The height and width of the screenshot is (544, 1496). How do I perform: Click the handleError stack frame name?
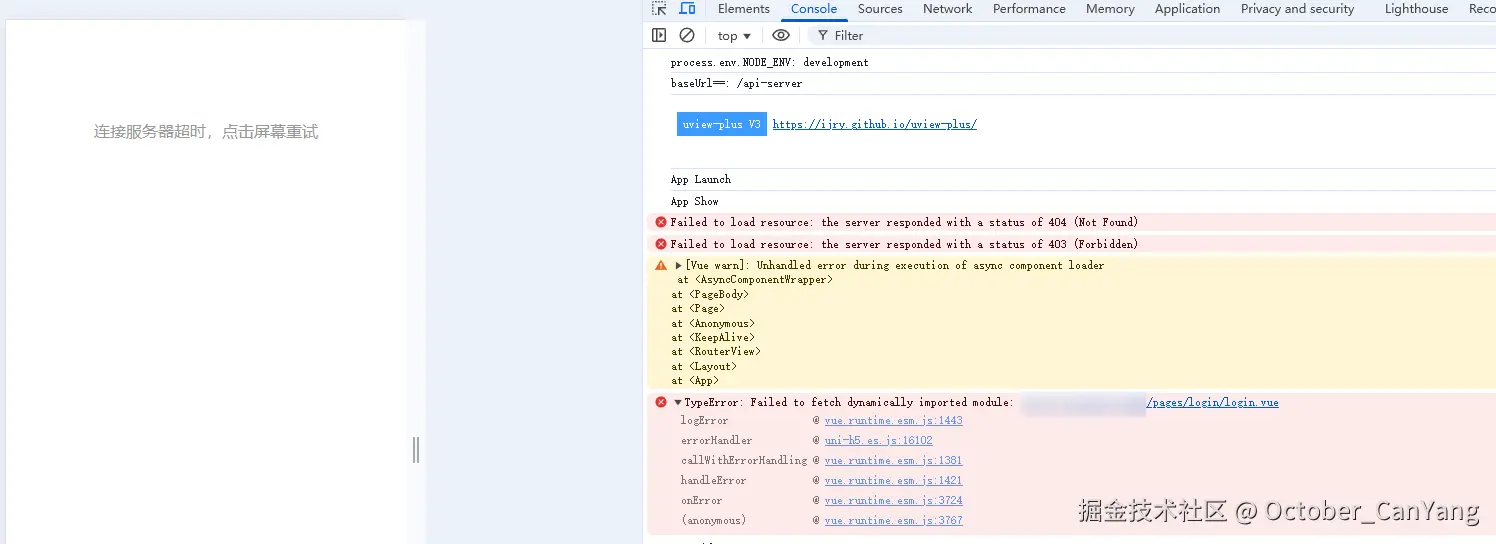pos(714,481)
